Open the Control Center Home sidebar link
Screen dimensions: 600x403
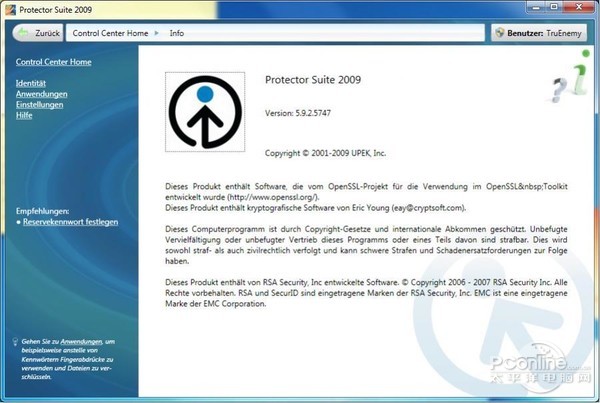54,62
